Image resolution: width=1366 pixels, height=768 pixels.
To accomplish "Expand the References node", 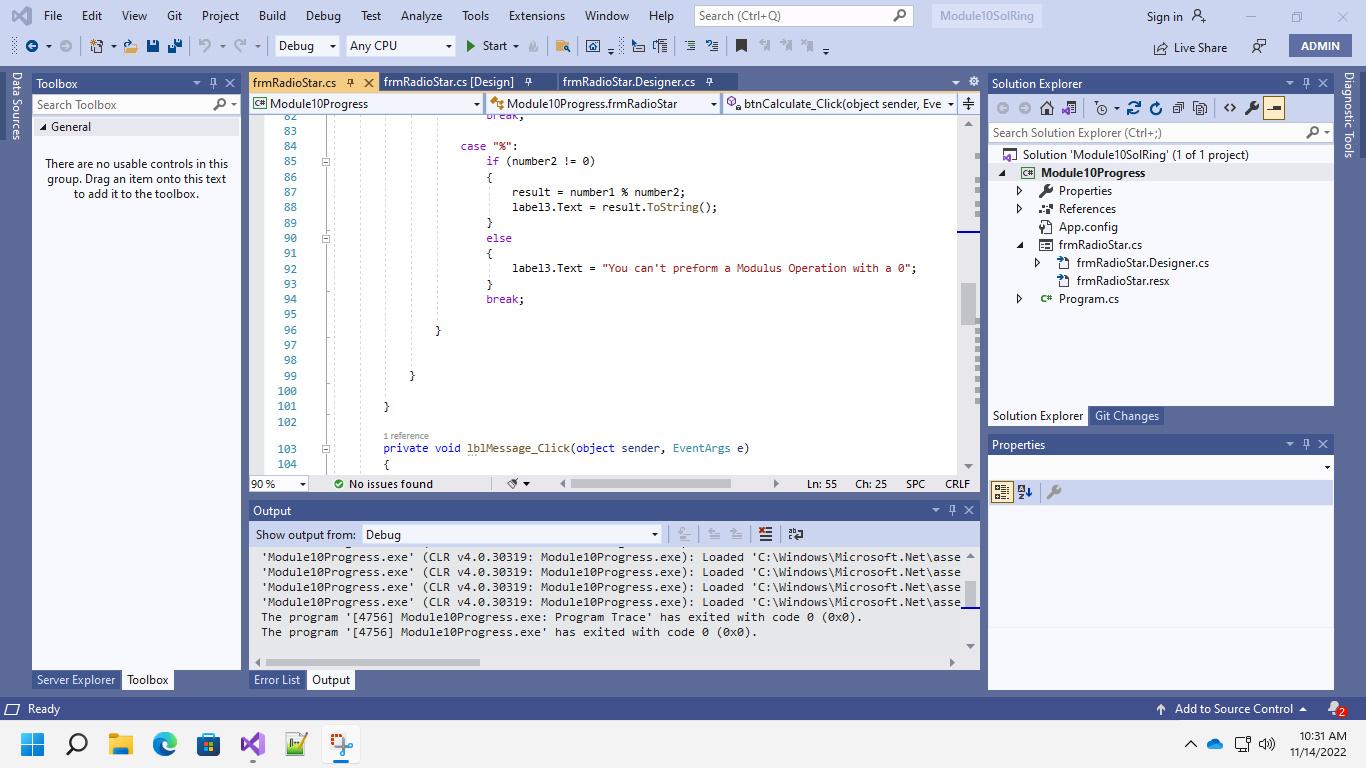I will tap(1019, 209).
